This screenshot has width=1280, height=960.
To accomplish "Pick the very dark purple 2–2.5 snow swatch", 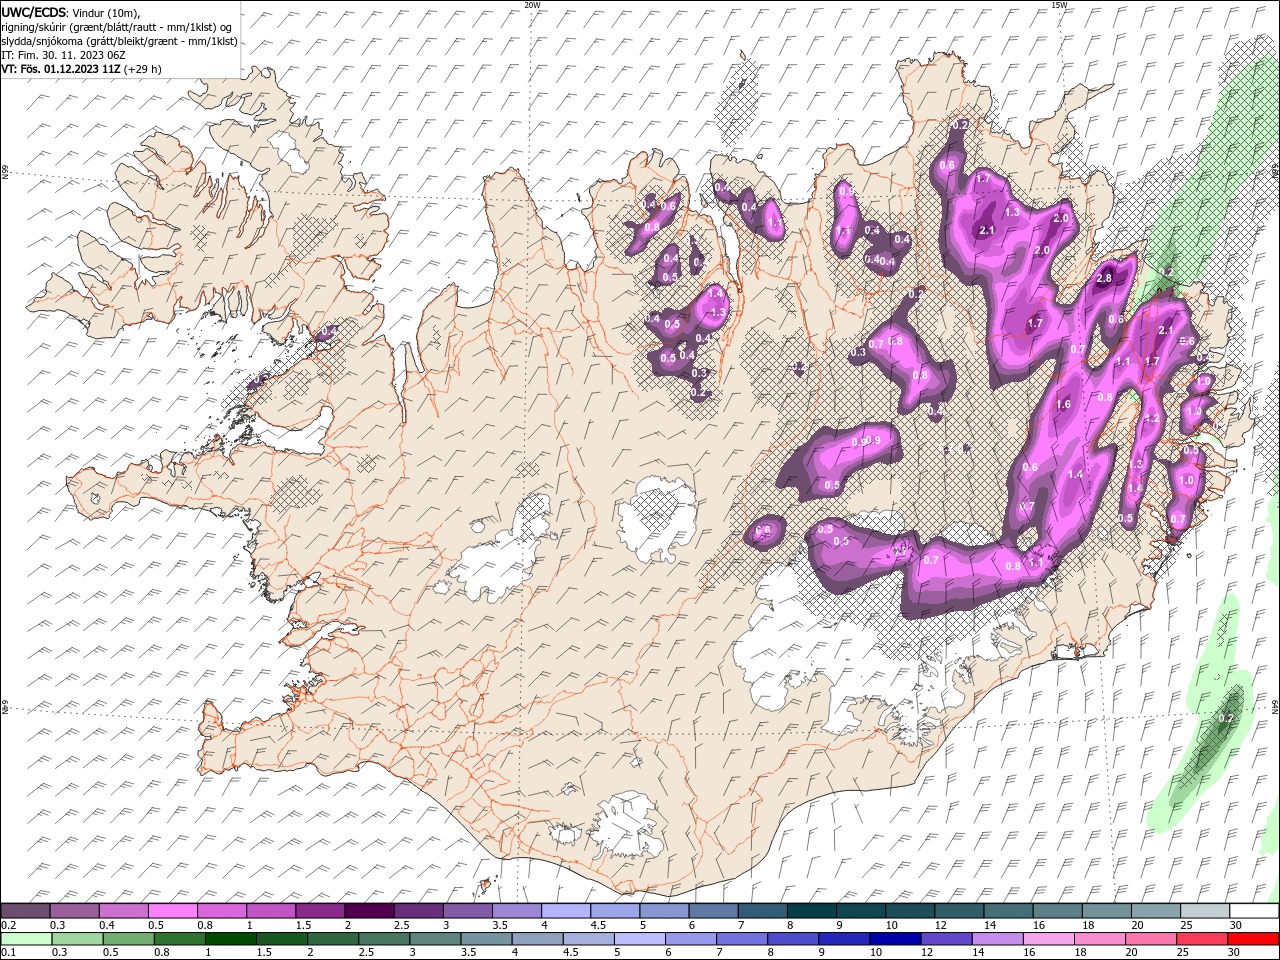I will pos(369,911).
